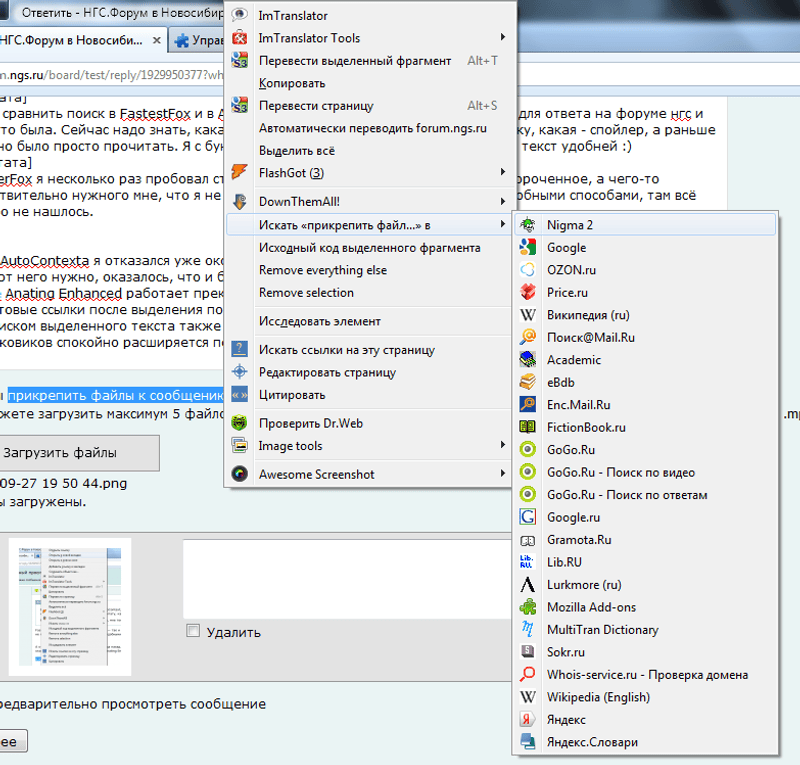800x765 pixels.
Task: Expand the Image tools submenu arrow
Action: coord(502,446)
